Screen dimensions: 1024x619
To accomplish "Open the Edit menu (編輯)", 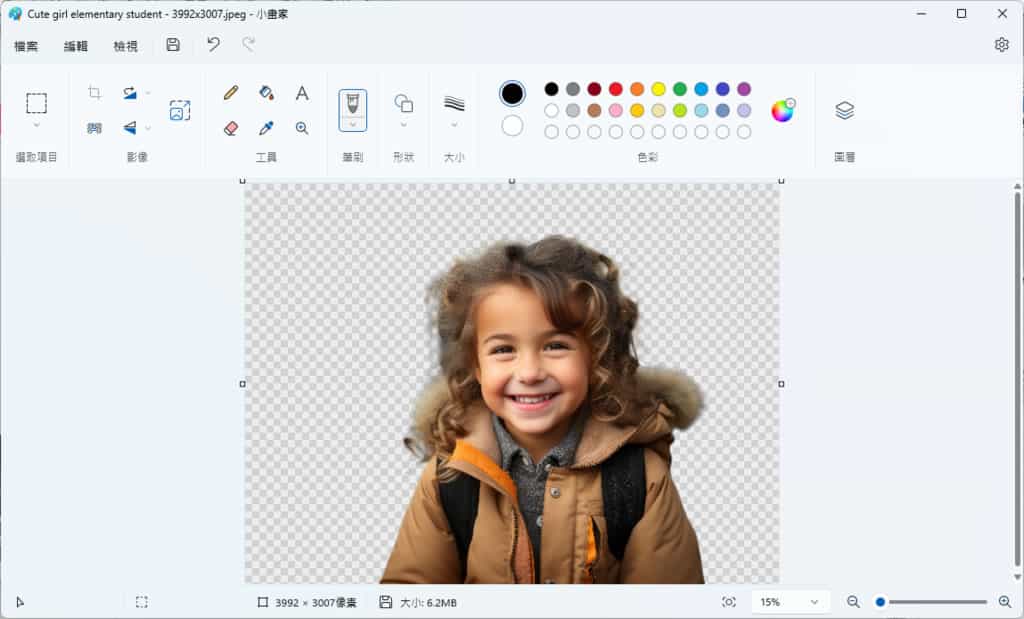I will 76,46.
